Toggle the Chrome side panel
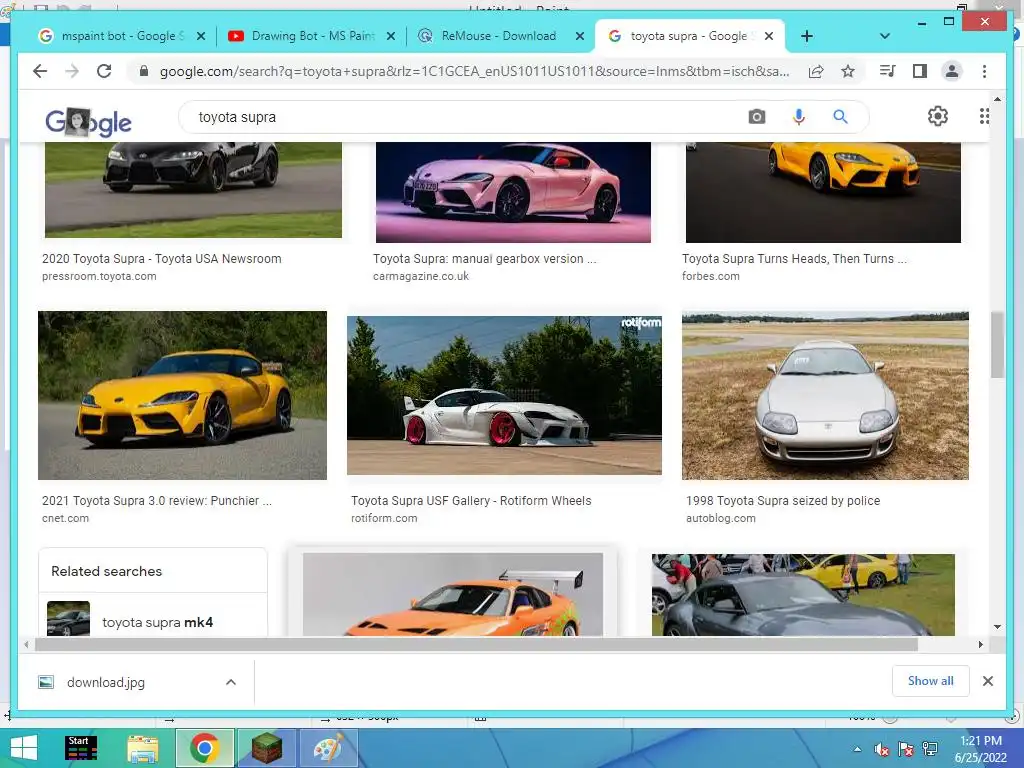Screen dimensions: 1024x768 click(920, 71)
